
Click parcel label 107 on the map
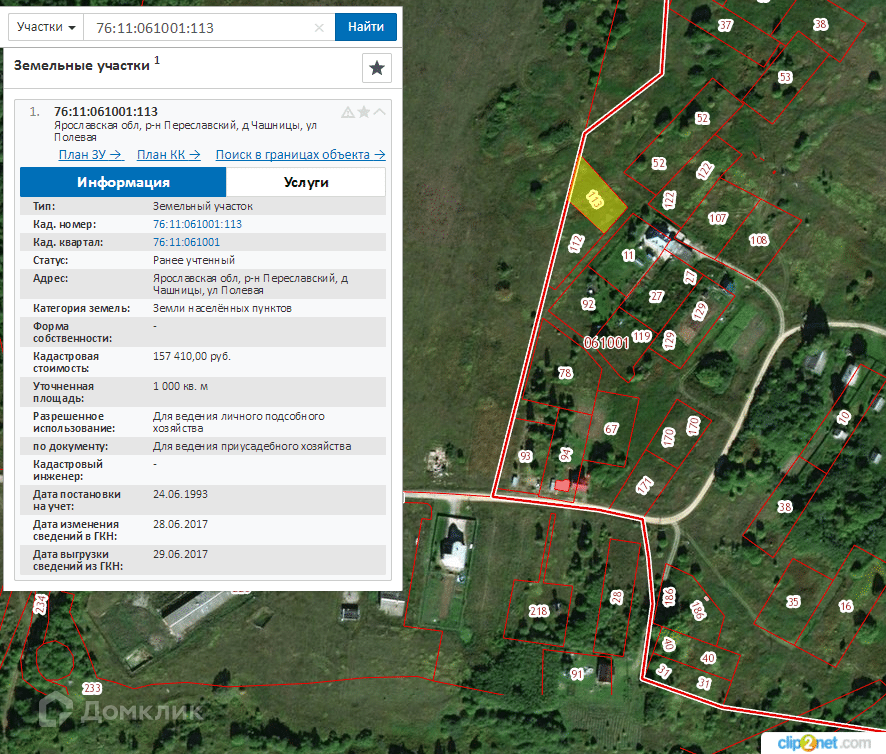[x=718, y=218]
